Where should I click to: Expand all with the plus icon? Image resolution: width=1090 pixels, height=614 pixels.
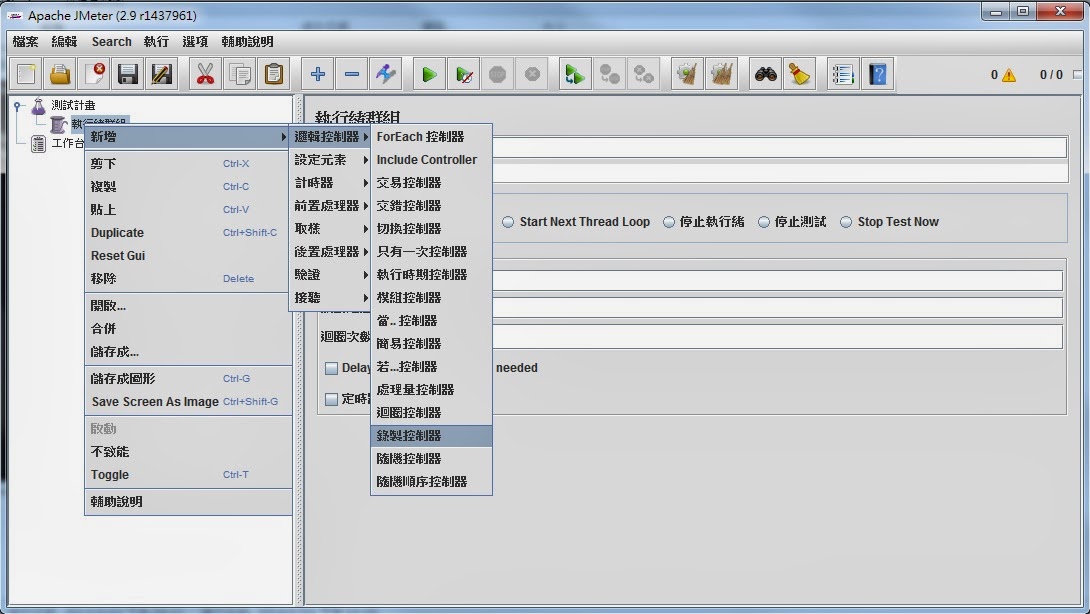coord(318,74)
